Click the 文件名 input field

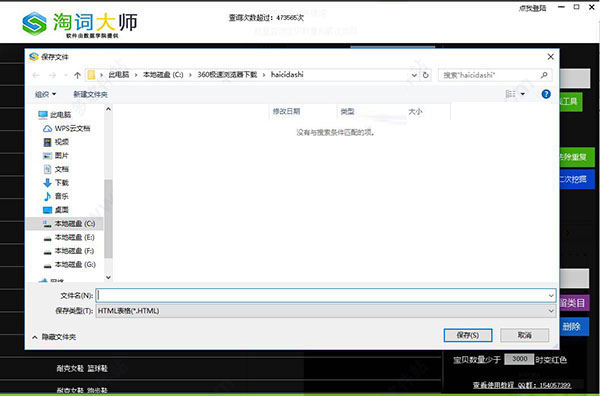(x=326, y=295)
